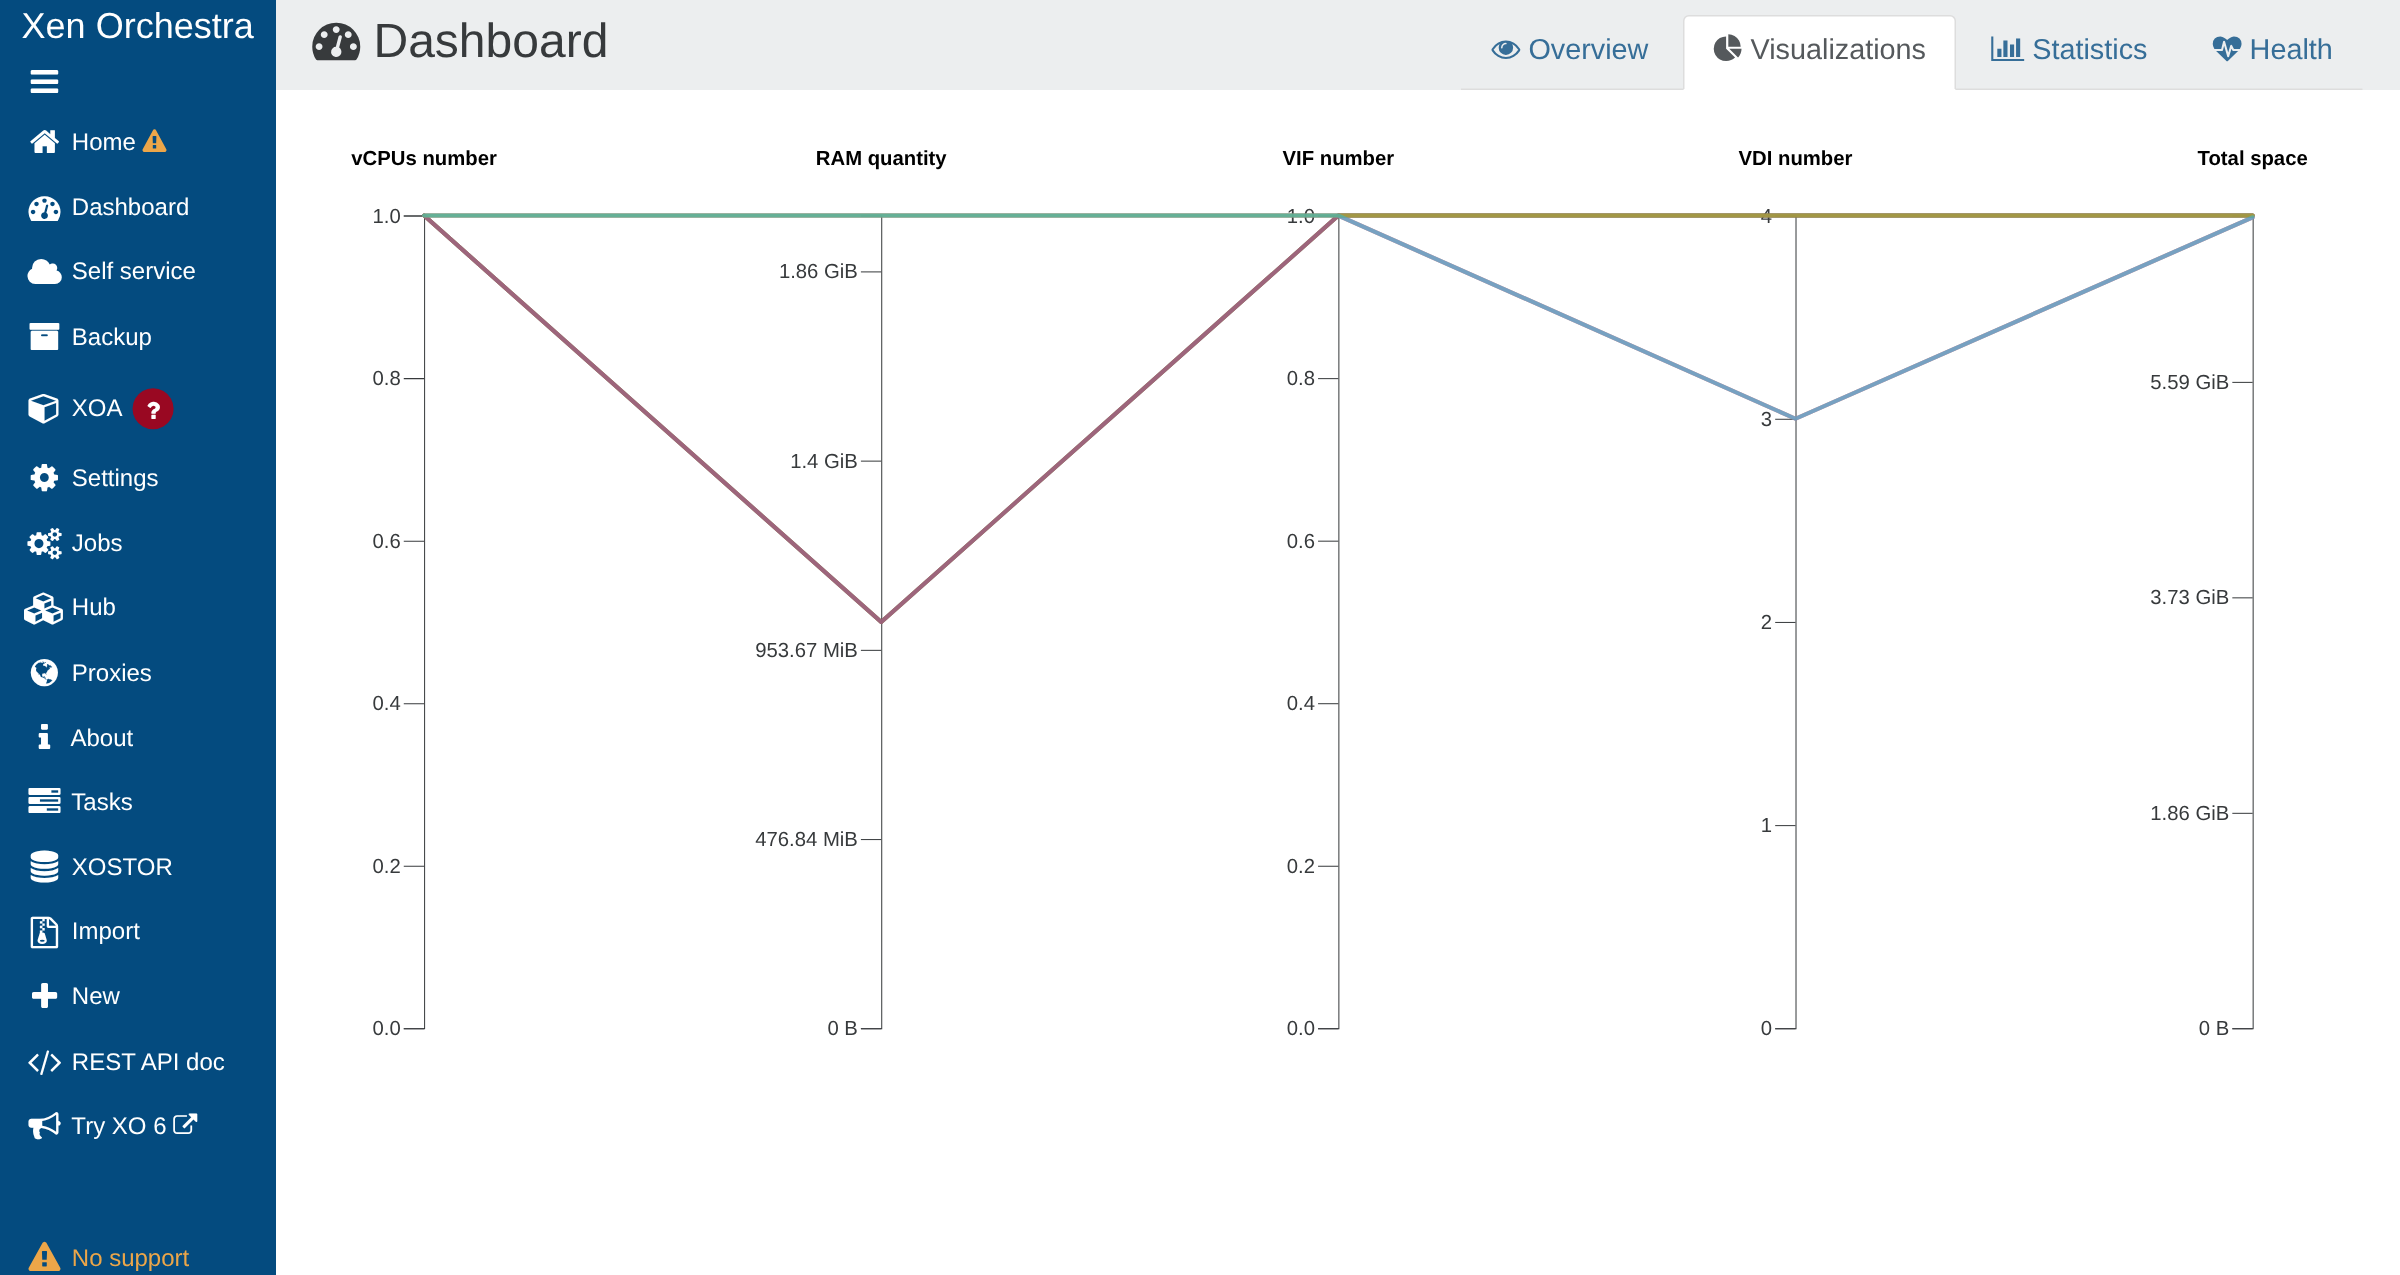Click the Dashboard page heading

[490, 42]
